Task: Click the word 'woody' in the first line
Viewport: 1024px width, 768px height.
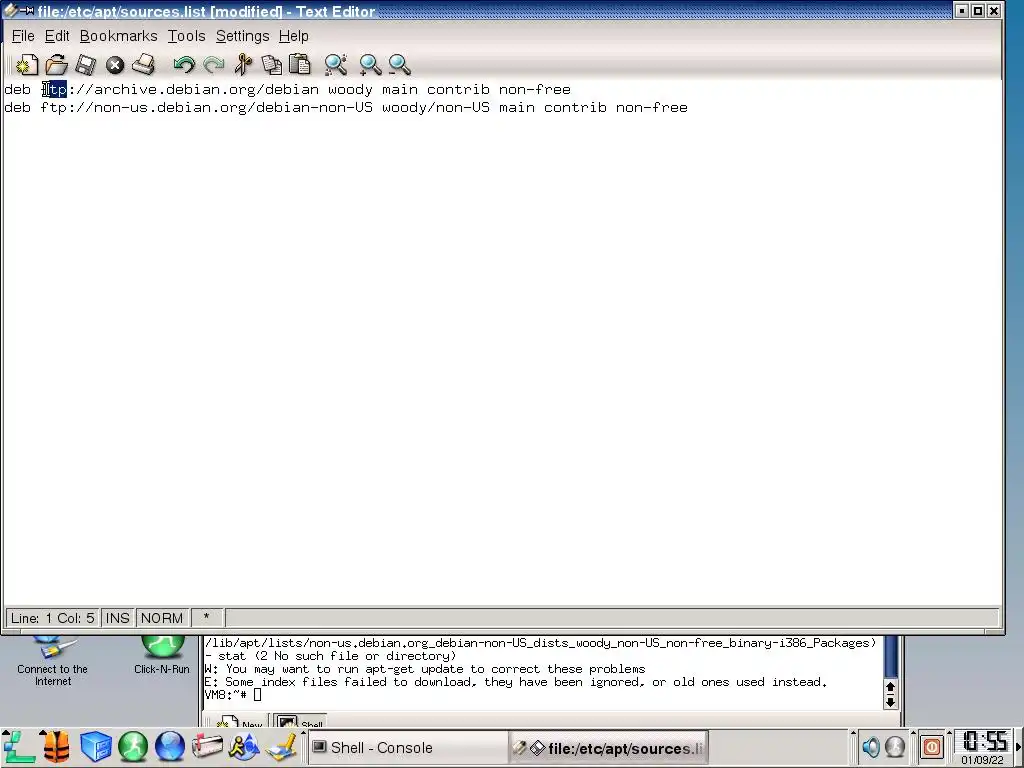Action: [350, 89]
